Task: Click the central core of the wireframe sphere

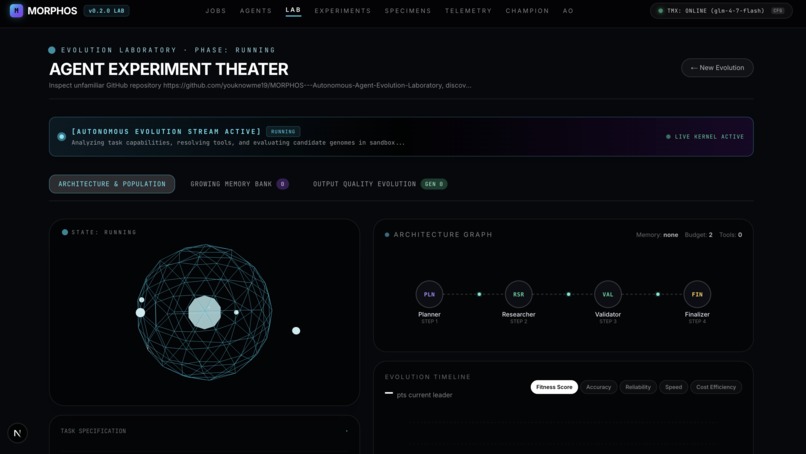Action: [205, 312]
